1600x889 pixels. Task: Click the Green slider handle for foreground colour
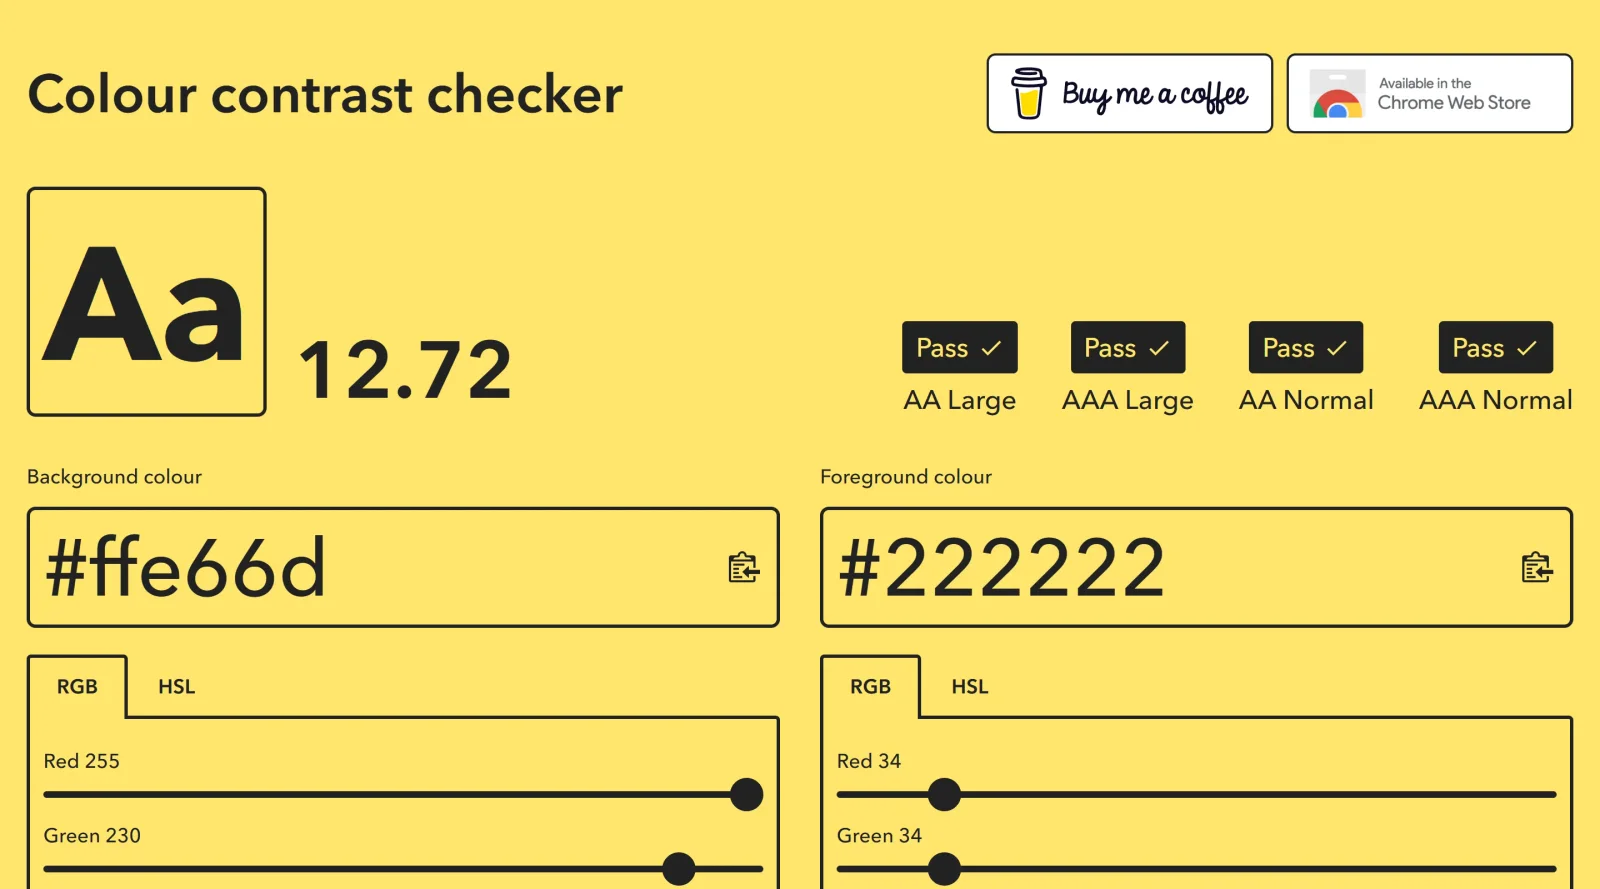944,868
